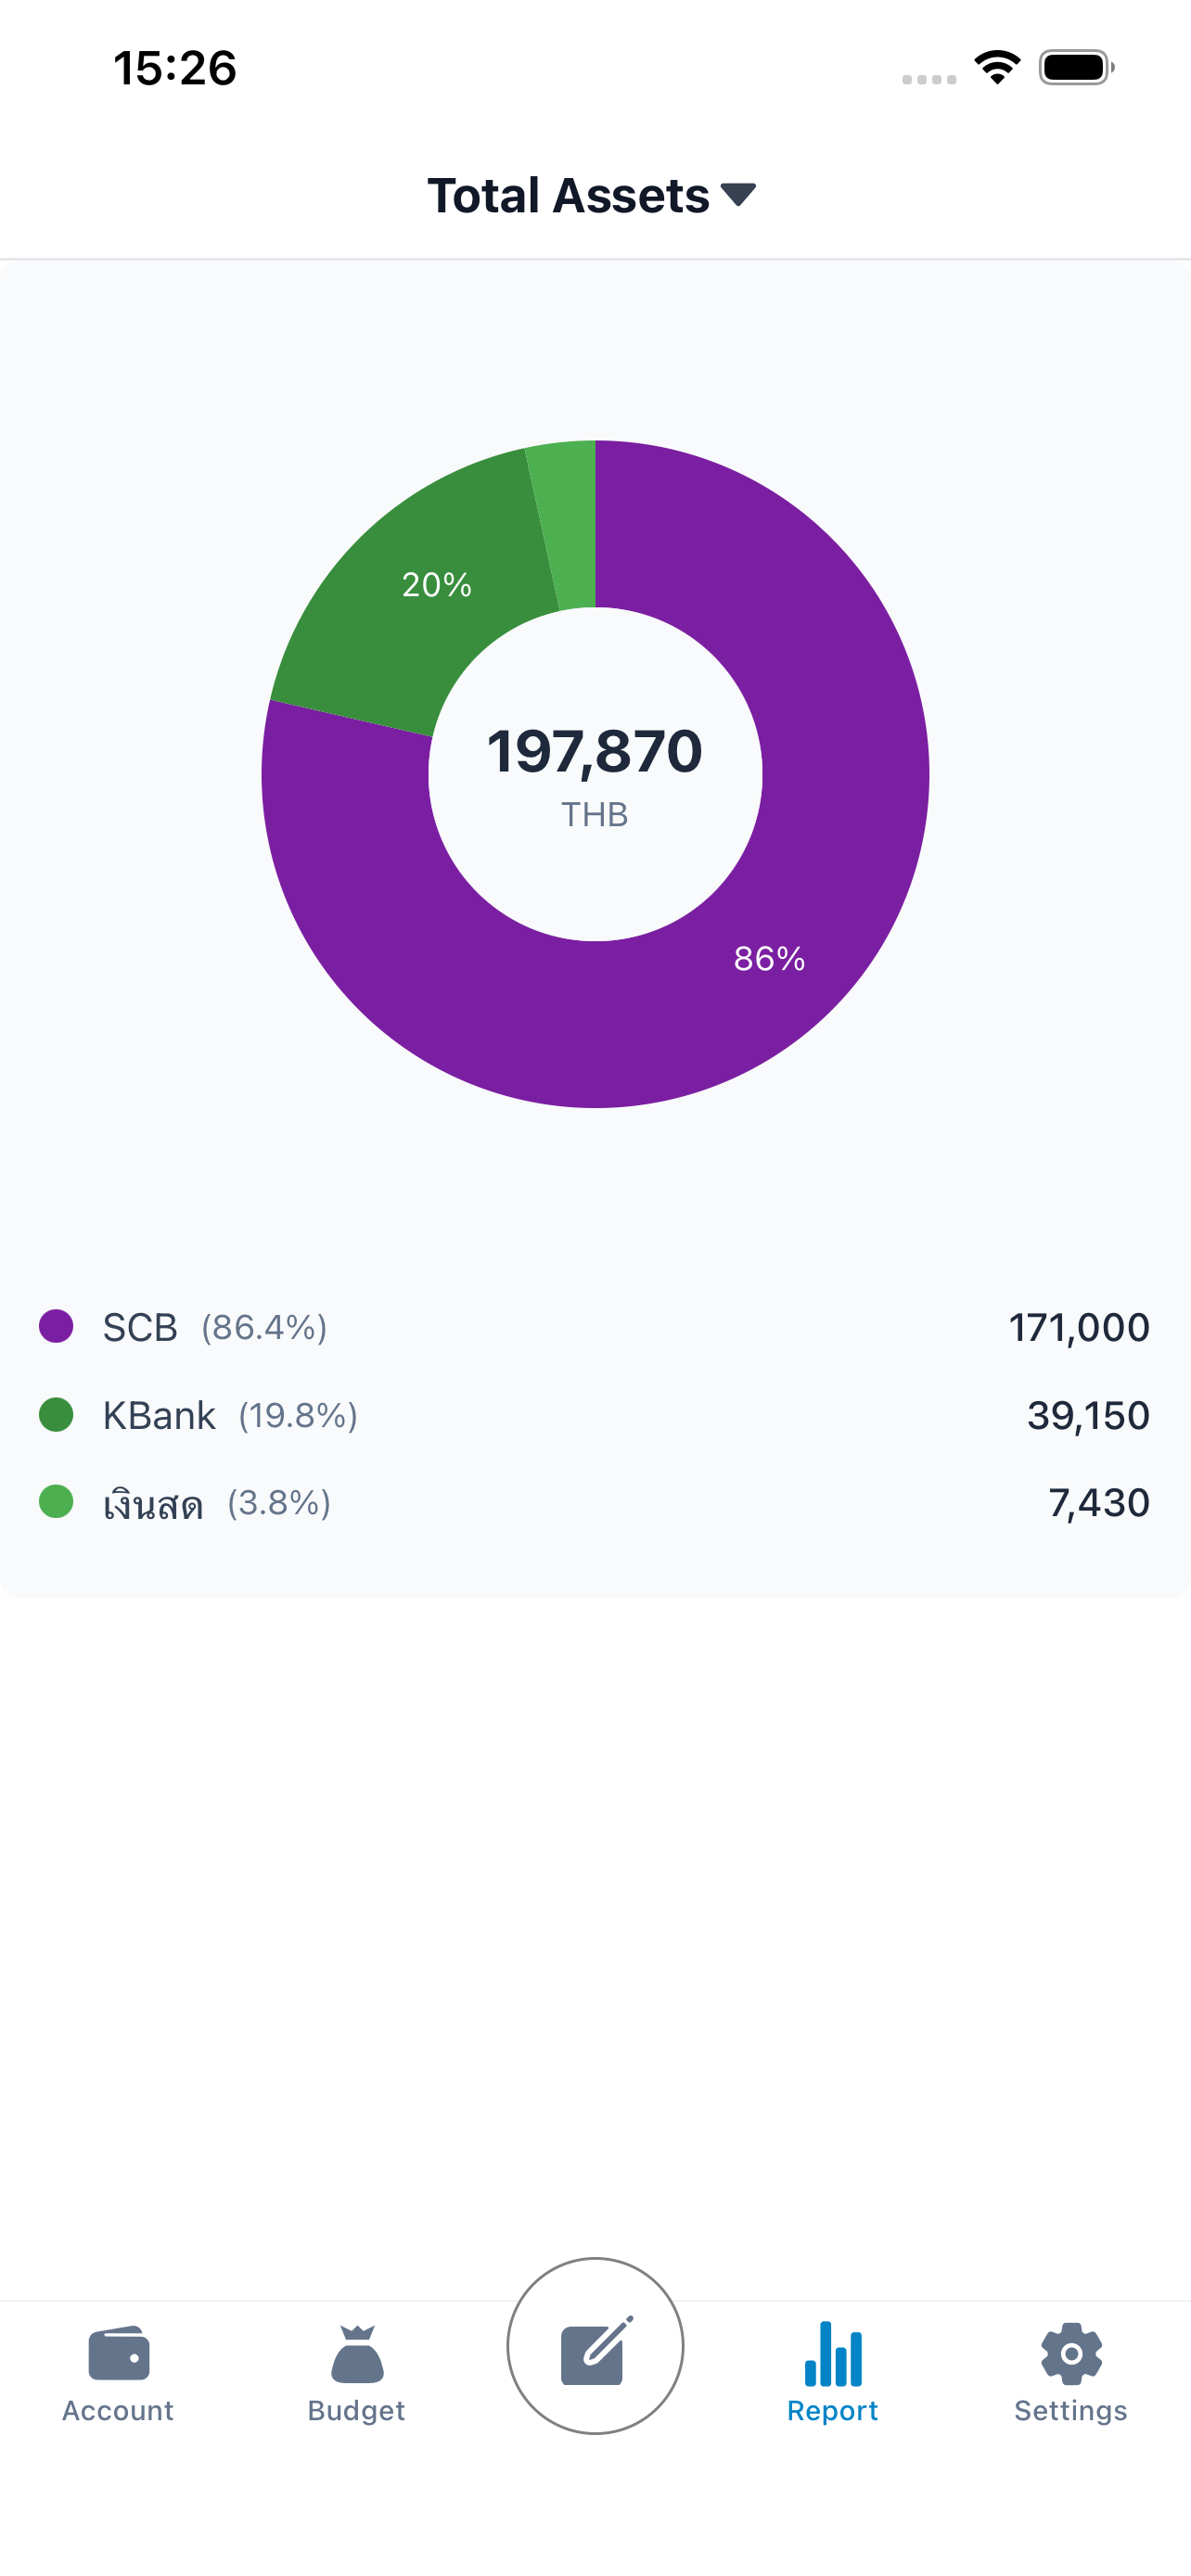The width and height of the screenshot is (1191, 2576).
Task: Open the SCB account row
Action: pos(595,1327)
